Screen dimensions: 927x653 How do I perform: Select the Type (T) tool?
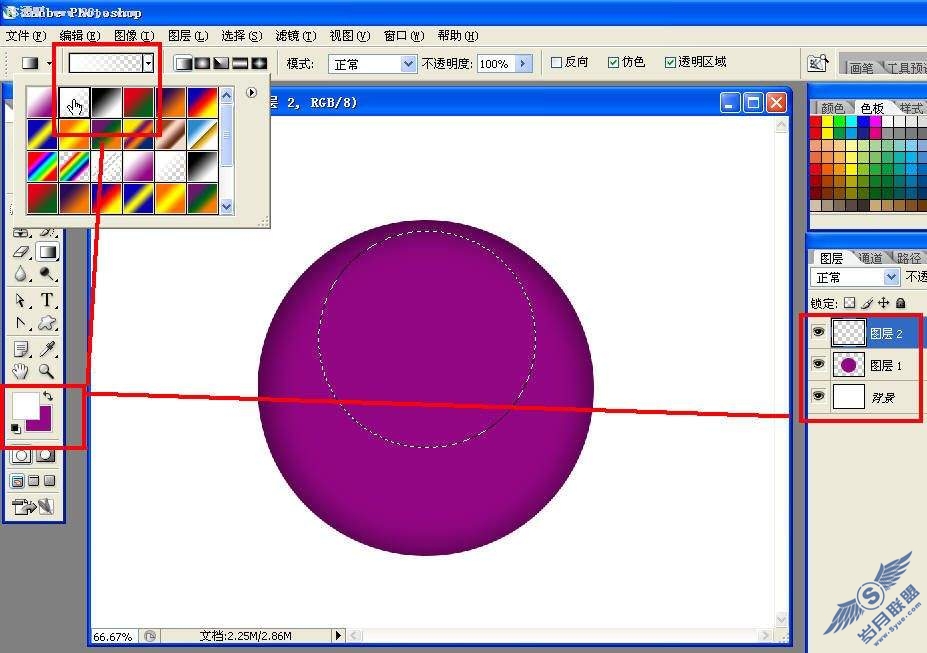click(x=47, y=300)
